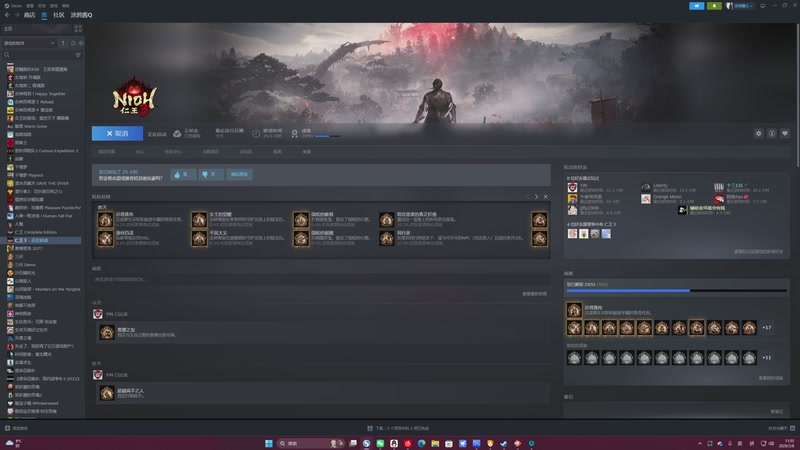Click the library search field
The image size is (800, 450).
pyautogui.click(x=40, y=56)
